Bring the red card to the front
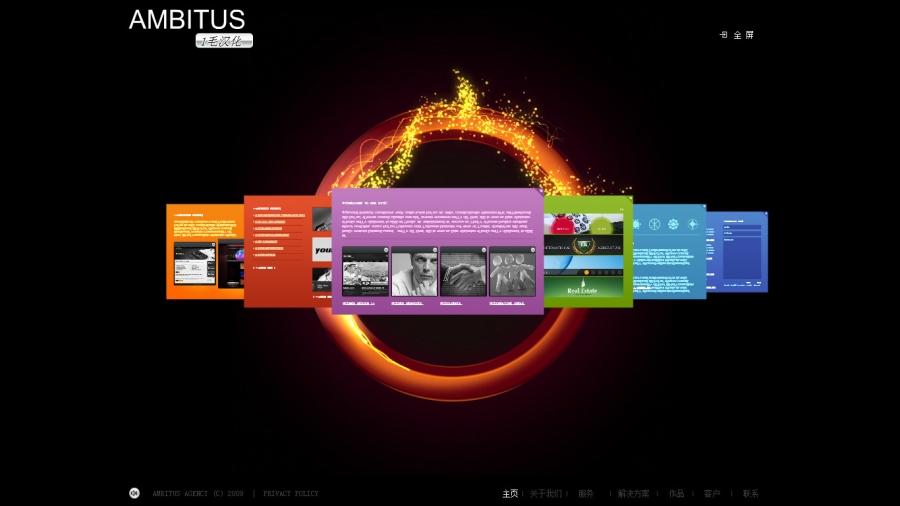This screenshot has height=506, width=900. pos(287,251)
